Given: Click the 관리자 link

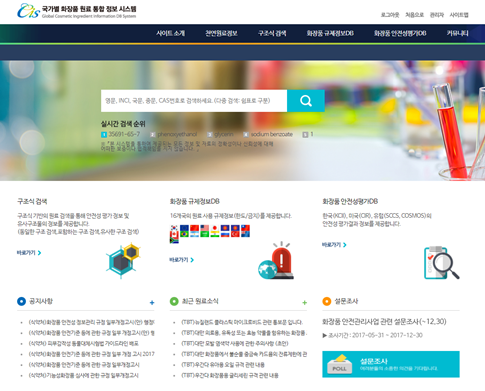Looking at the screenshot, I should pos(437,15).
